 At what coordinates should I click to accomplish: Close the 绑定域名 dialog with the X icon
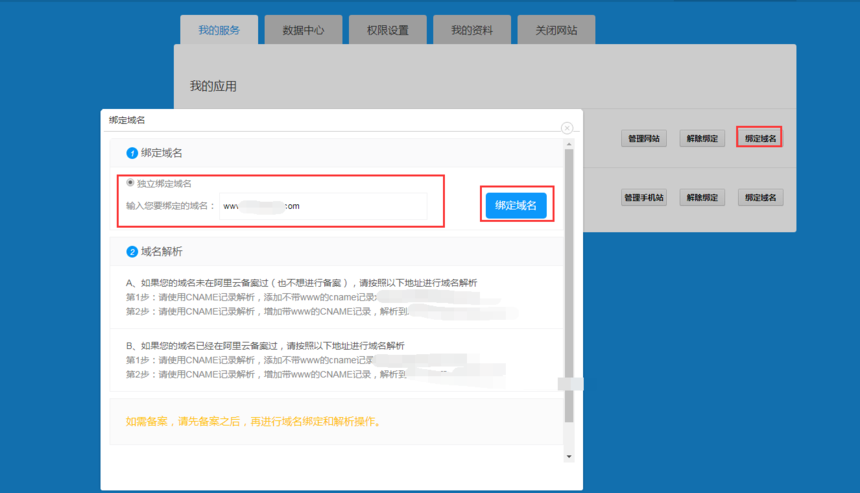[567, 128]
